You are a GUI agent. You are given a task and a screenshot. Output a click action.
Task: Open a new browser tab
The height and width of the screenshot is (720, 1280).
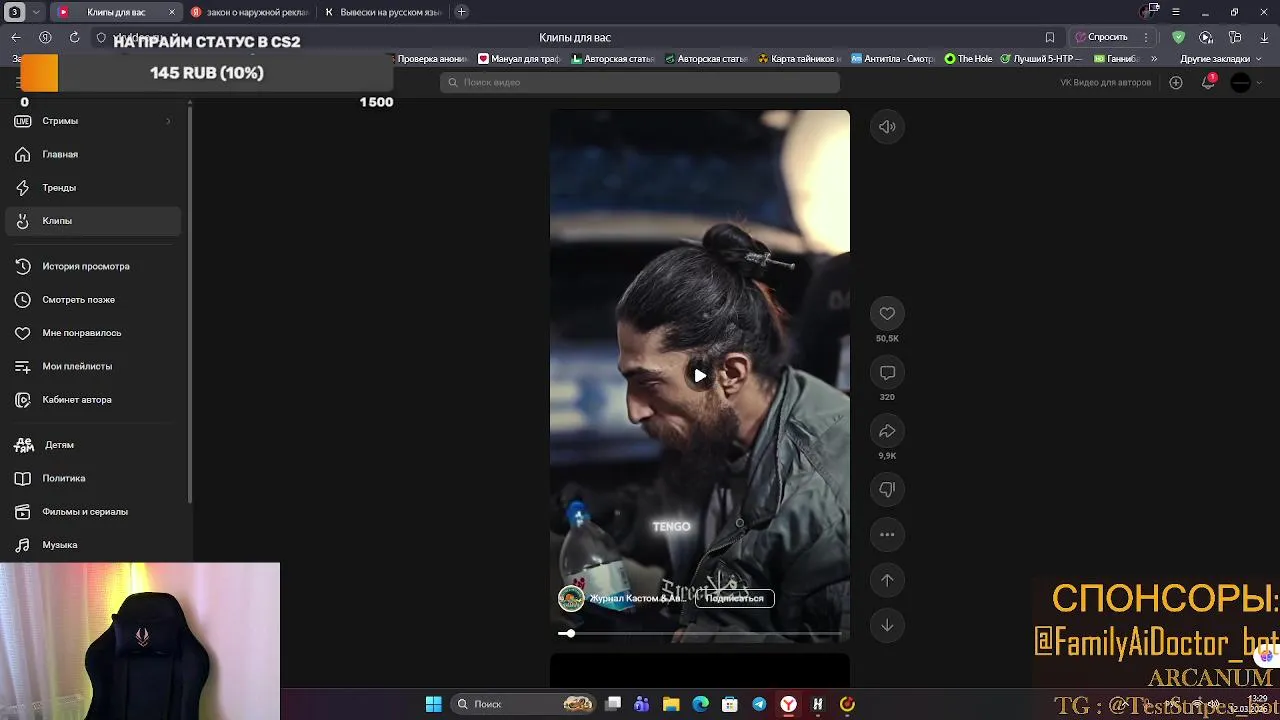coord(461,12)
